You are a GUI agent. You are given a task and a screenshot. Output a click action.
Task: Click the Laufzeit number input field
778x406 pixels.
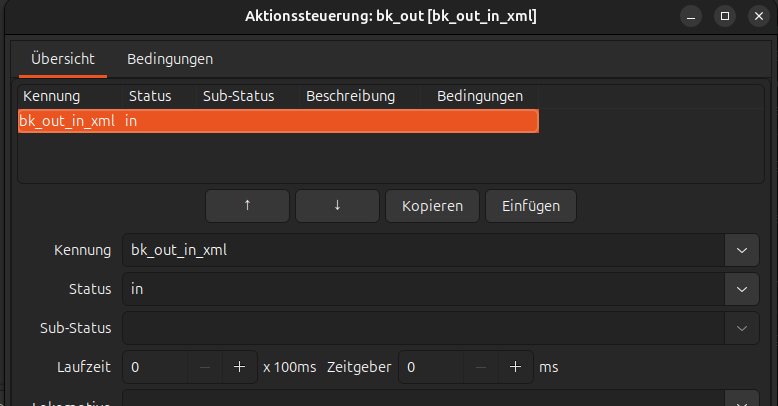[x=155, y=367]
